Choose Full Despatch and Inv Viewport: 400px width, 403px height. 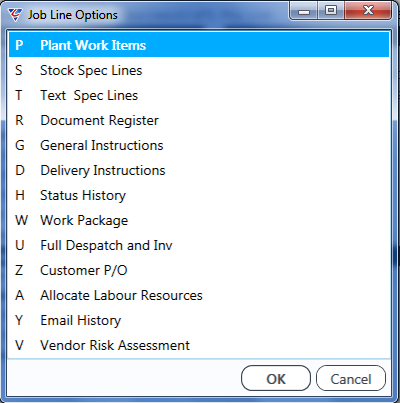199,245
